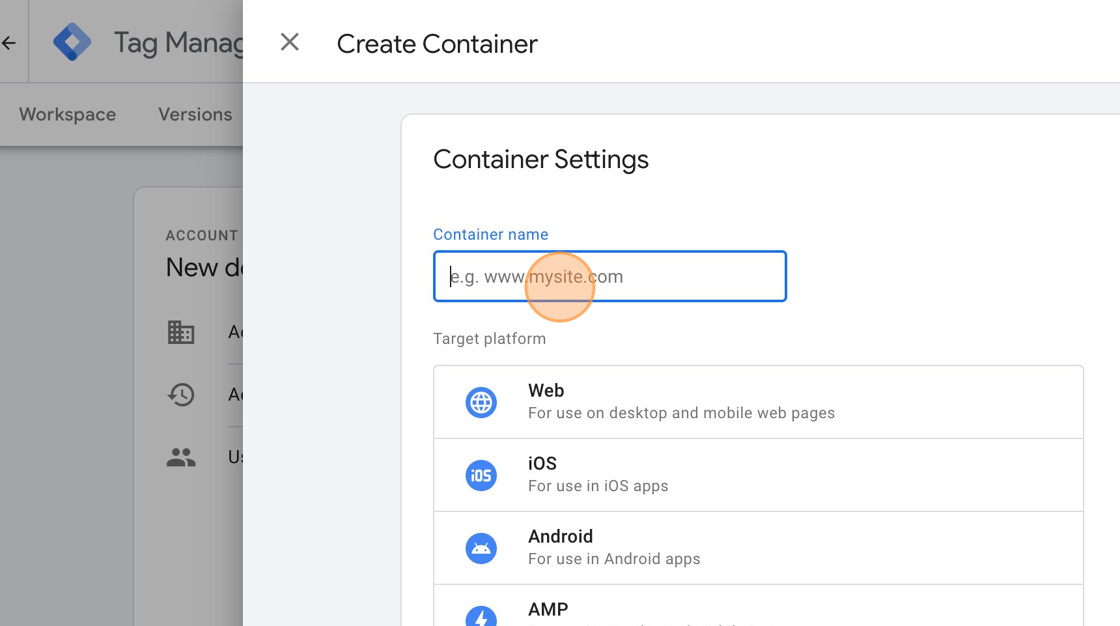
Task: Click the Create Container title text
Action: coord(437,44)
